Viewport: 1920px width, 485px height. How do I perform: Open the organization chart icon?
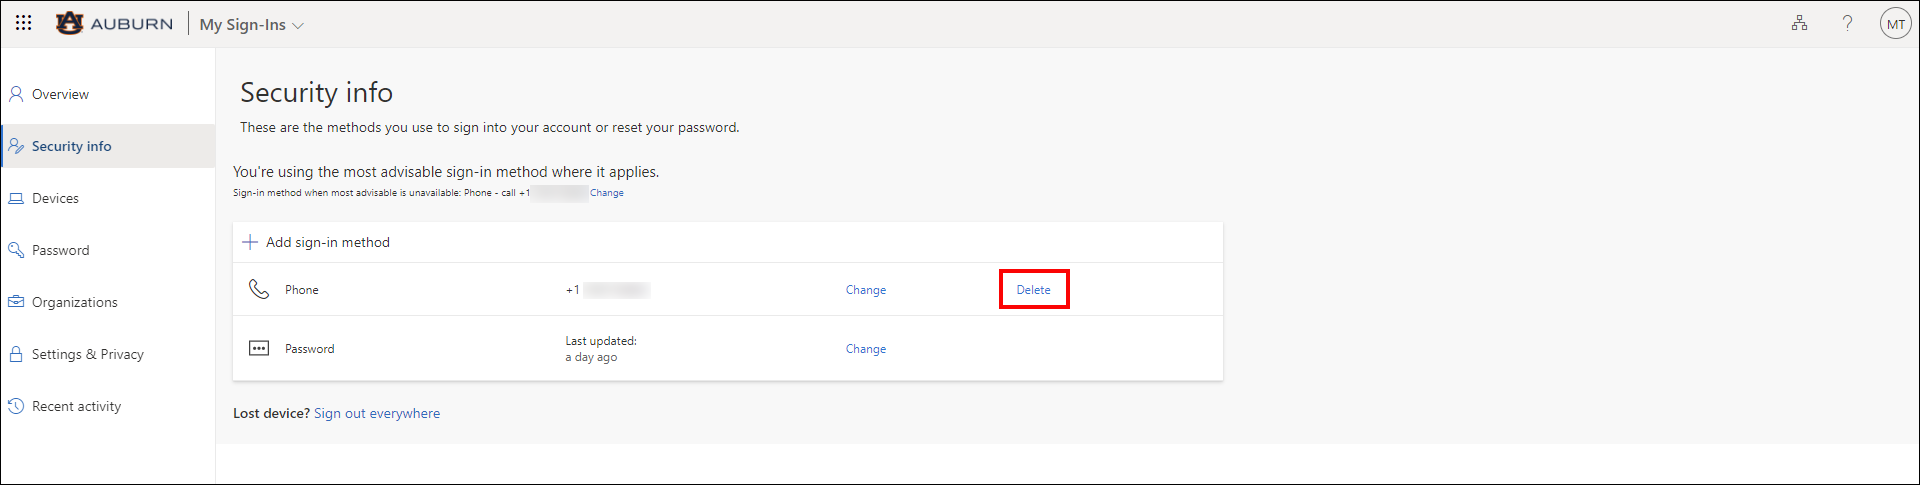point(1799,23)
